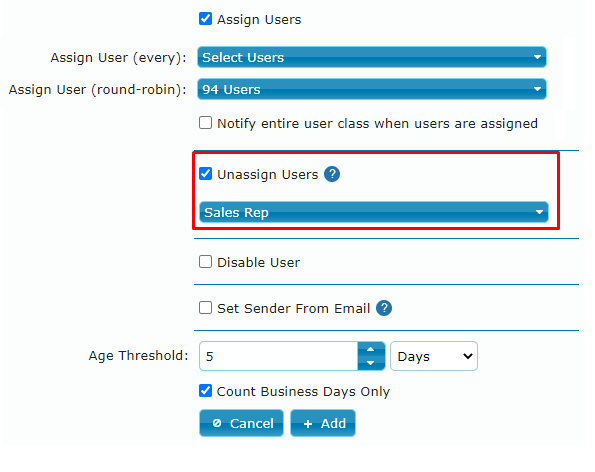595x472 pixels.
Task: Decrease Age Threshold with the down arrow
Action: [371, 363]
